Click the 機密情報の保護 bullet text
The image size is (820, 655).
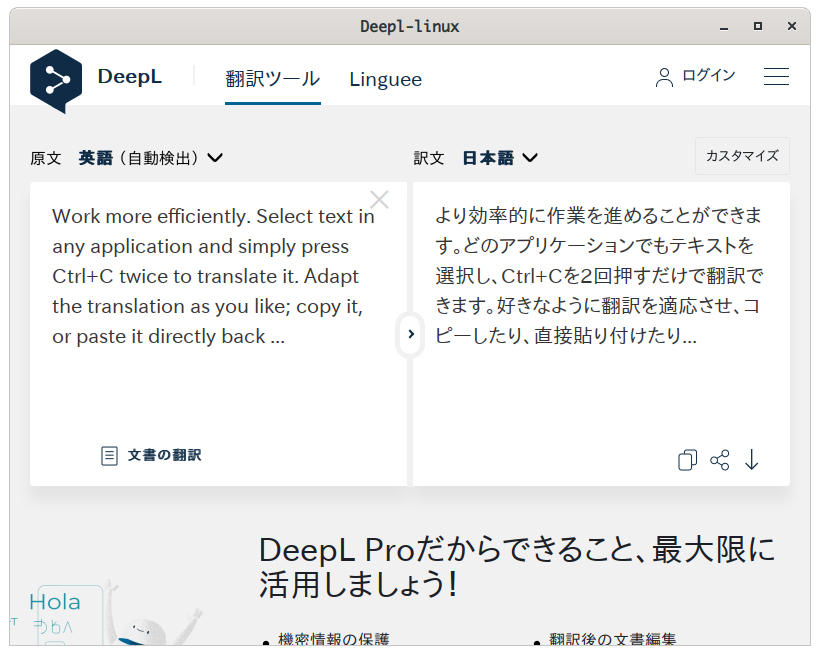334,639
